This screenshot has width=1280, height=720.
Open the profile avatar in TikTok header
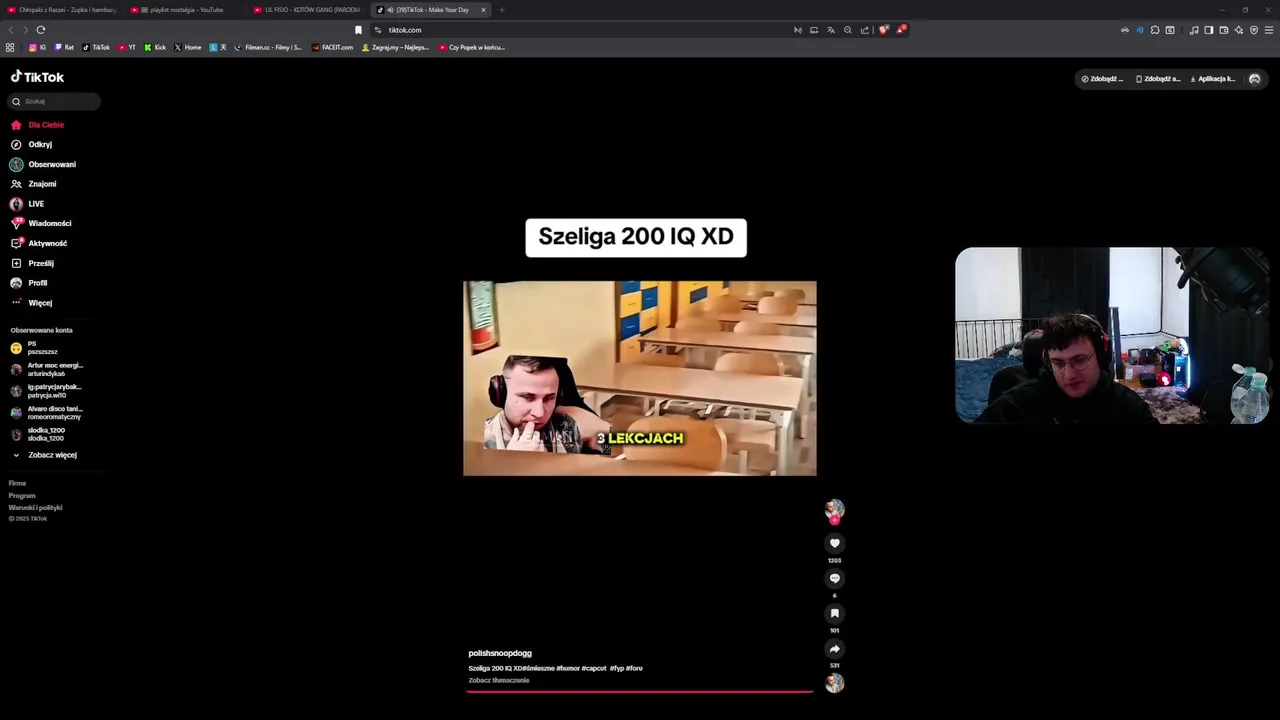pos(1255,79)
